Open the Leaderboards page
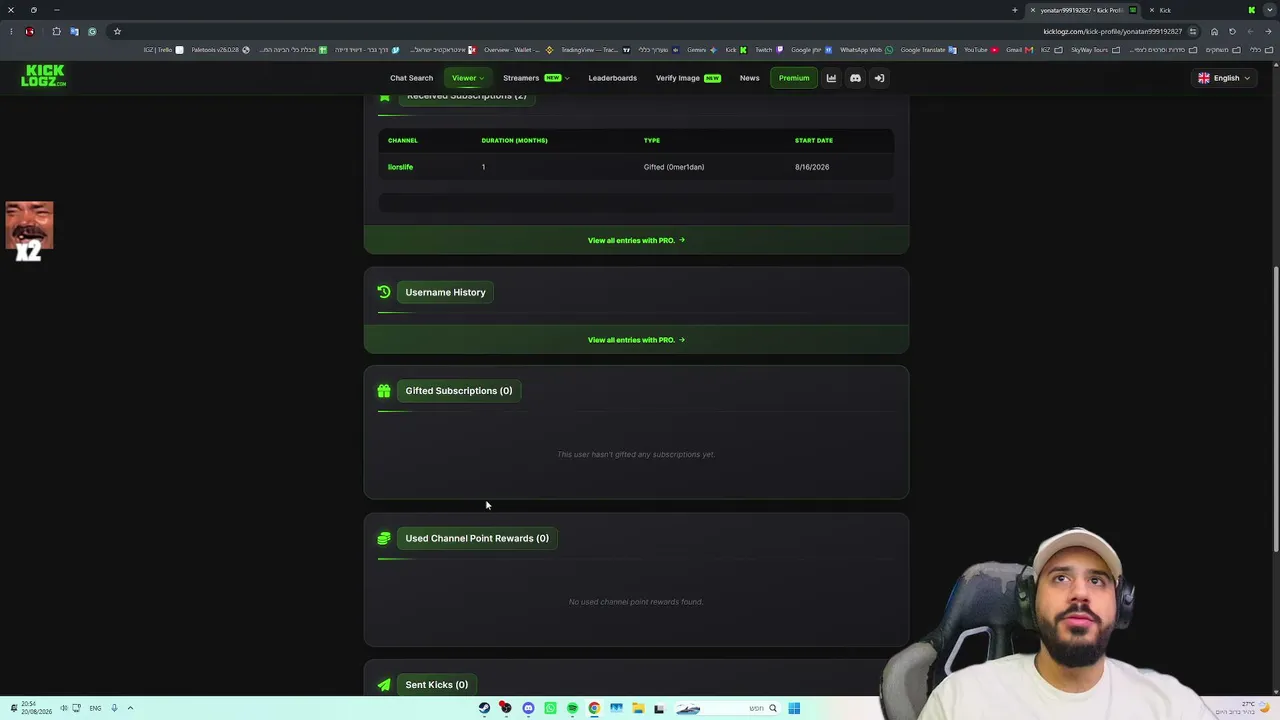The height and width of the screenshot is (720, 1280). click(612, 78)
